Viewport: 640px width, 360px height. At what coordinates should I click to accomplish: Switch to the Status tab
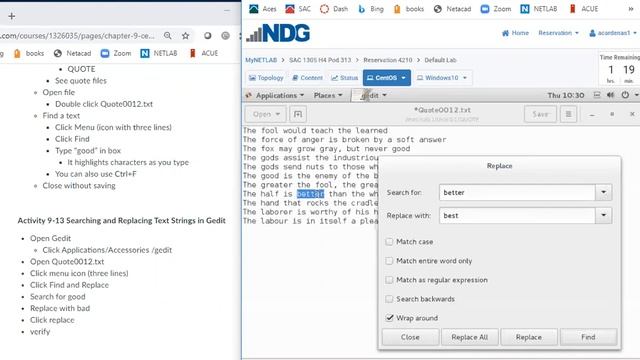point(344,78)
